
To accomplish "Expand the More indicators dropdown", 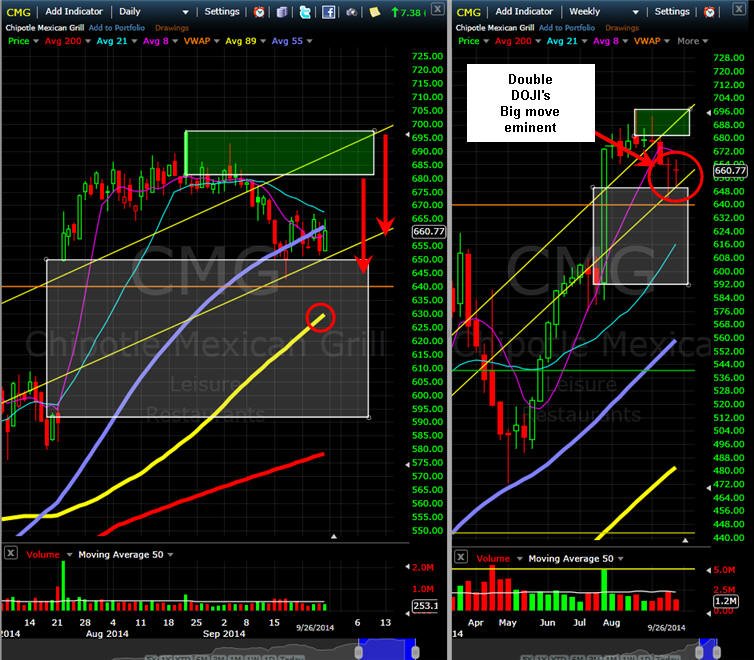I will tap(692, 41).
